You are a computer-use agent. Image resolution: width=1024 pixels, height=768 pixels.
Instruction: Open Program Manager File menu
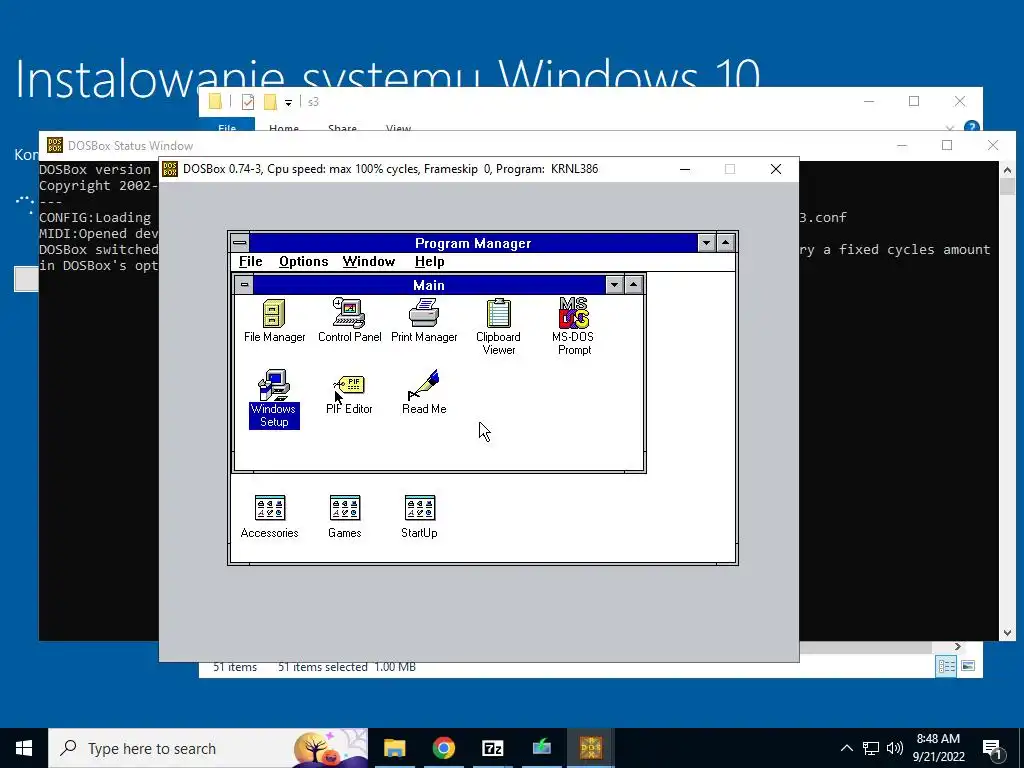250,262
